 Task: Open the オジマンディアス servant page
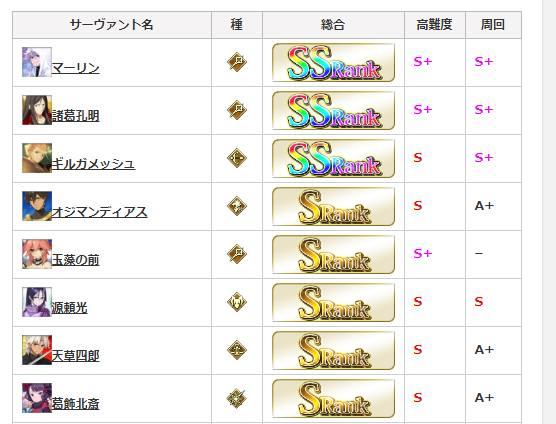[99, 212]
